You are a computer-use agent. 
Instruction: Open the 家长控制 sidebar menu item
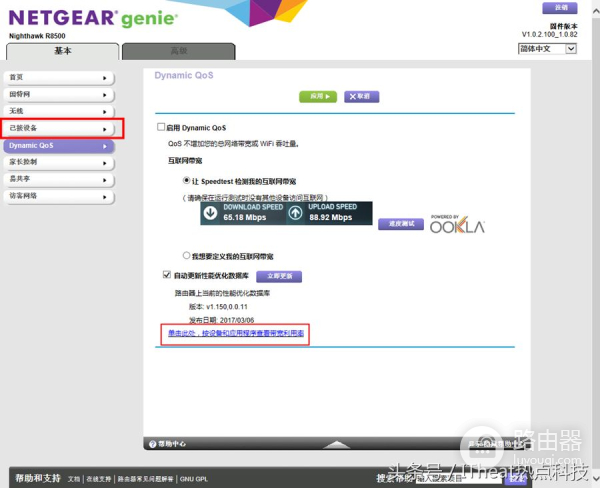click(x=59, y=162)
